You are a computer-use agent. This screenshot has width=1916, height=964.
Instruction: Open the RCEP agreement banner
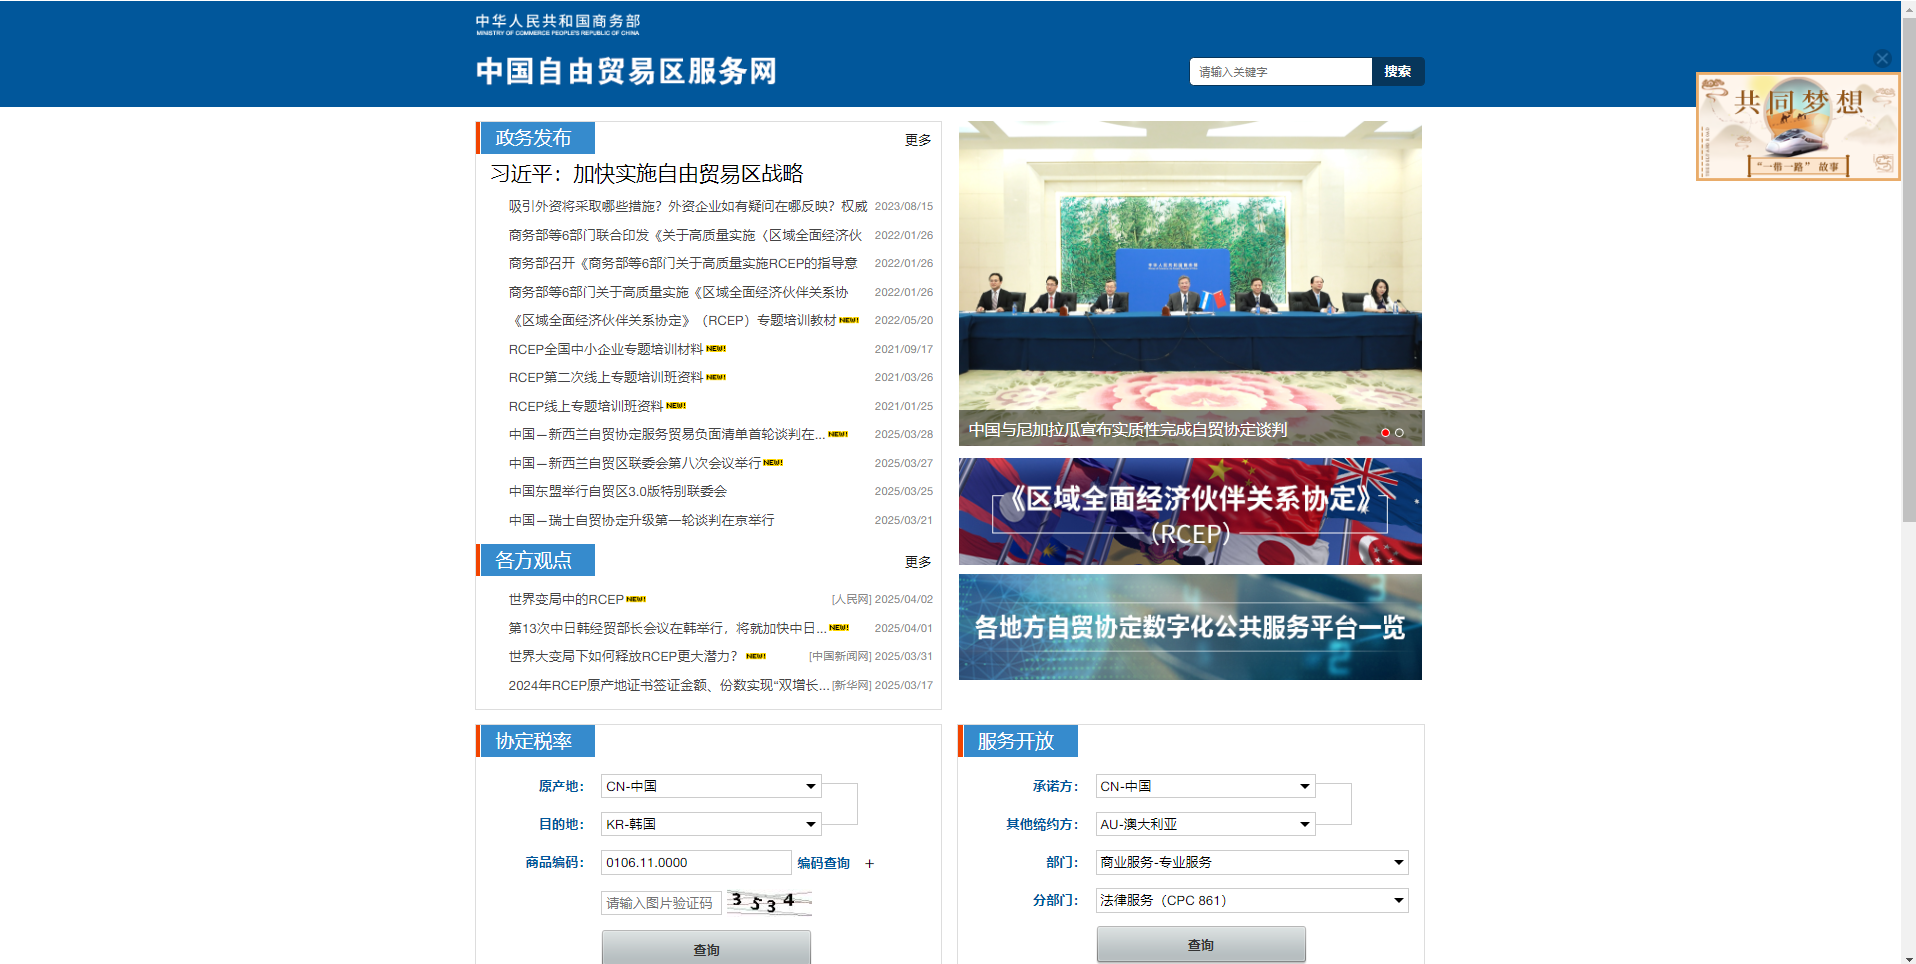click(1190, 512)
